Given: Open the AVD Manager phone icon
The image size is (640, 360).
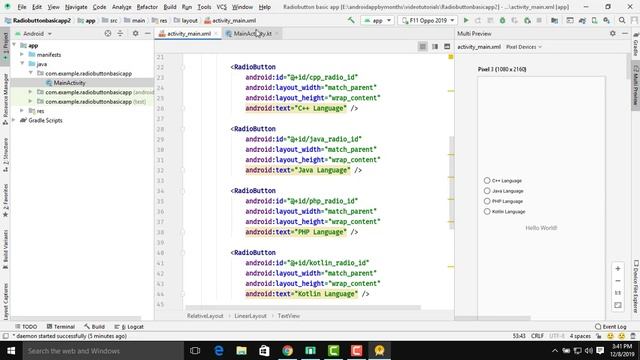Looking at the screenshot, I should [x=594, y=20].
